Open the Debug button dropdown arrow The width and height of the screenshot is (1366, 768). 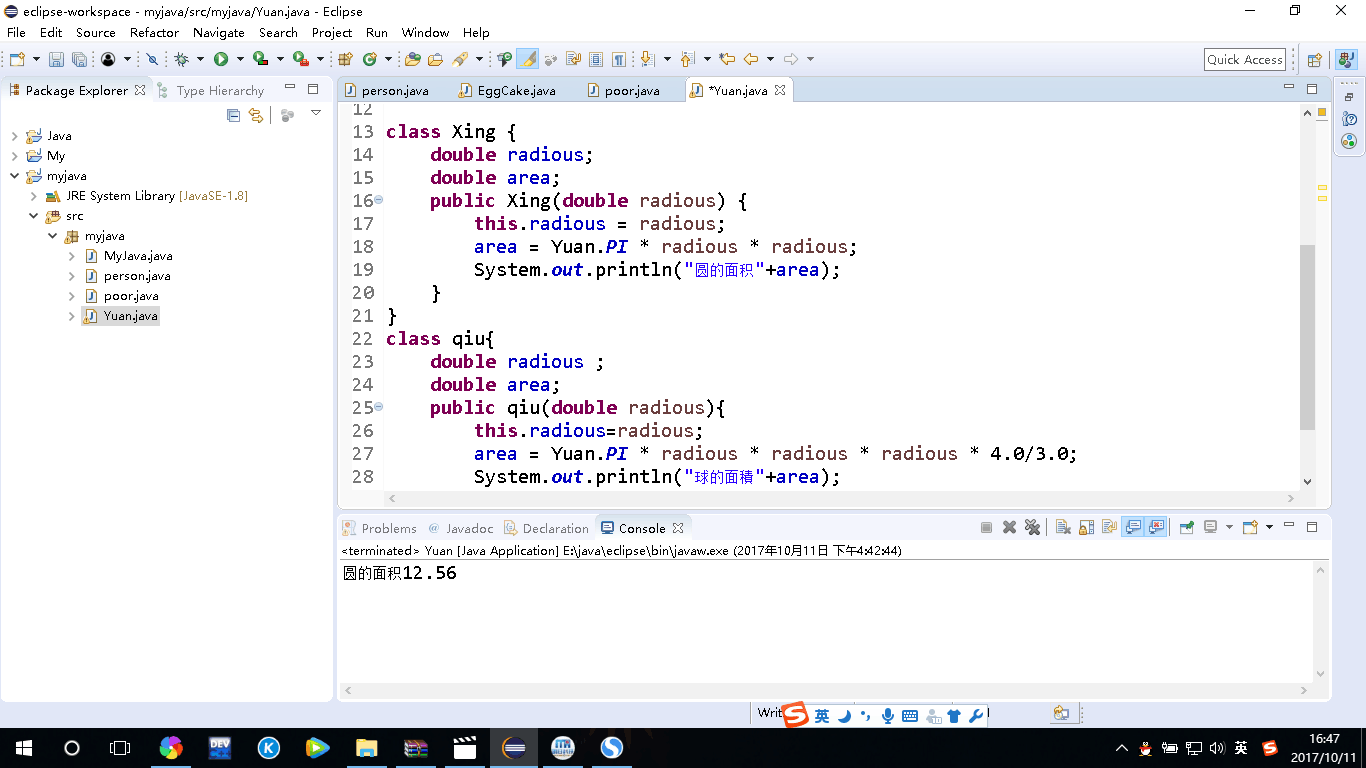pyautogui.click(x=200, y=59)
